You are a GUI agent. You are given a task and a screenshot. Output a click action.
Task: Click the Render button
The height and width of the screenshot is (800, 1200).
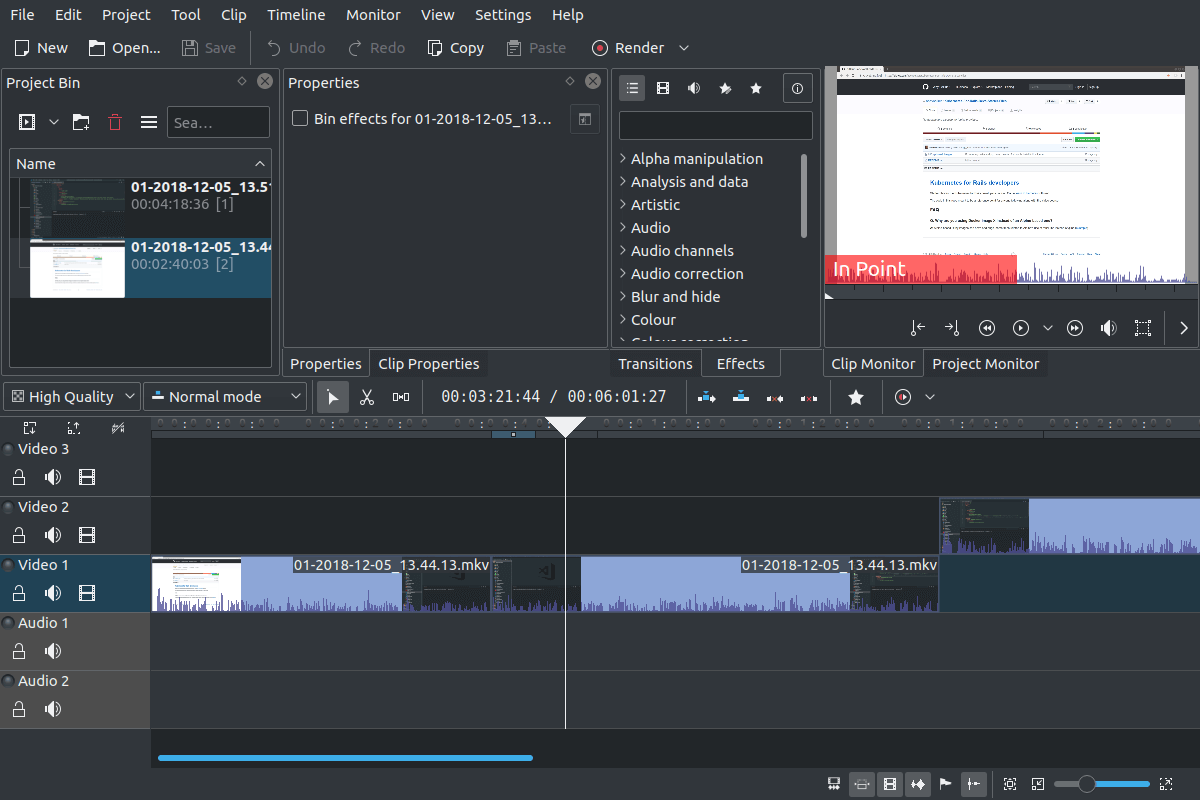click(628, 48)
